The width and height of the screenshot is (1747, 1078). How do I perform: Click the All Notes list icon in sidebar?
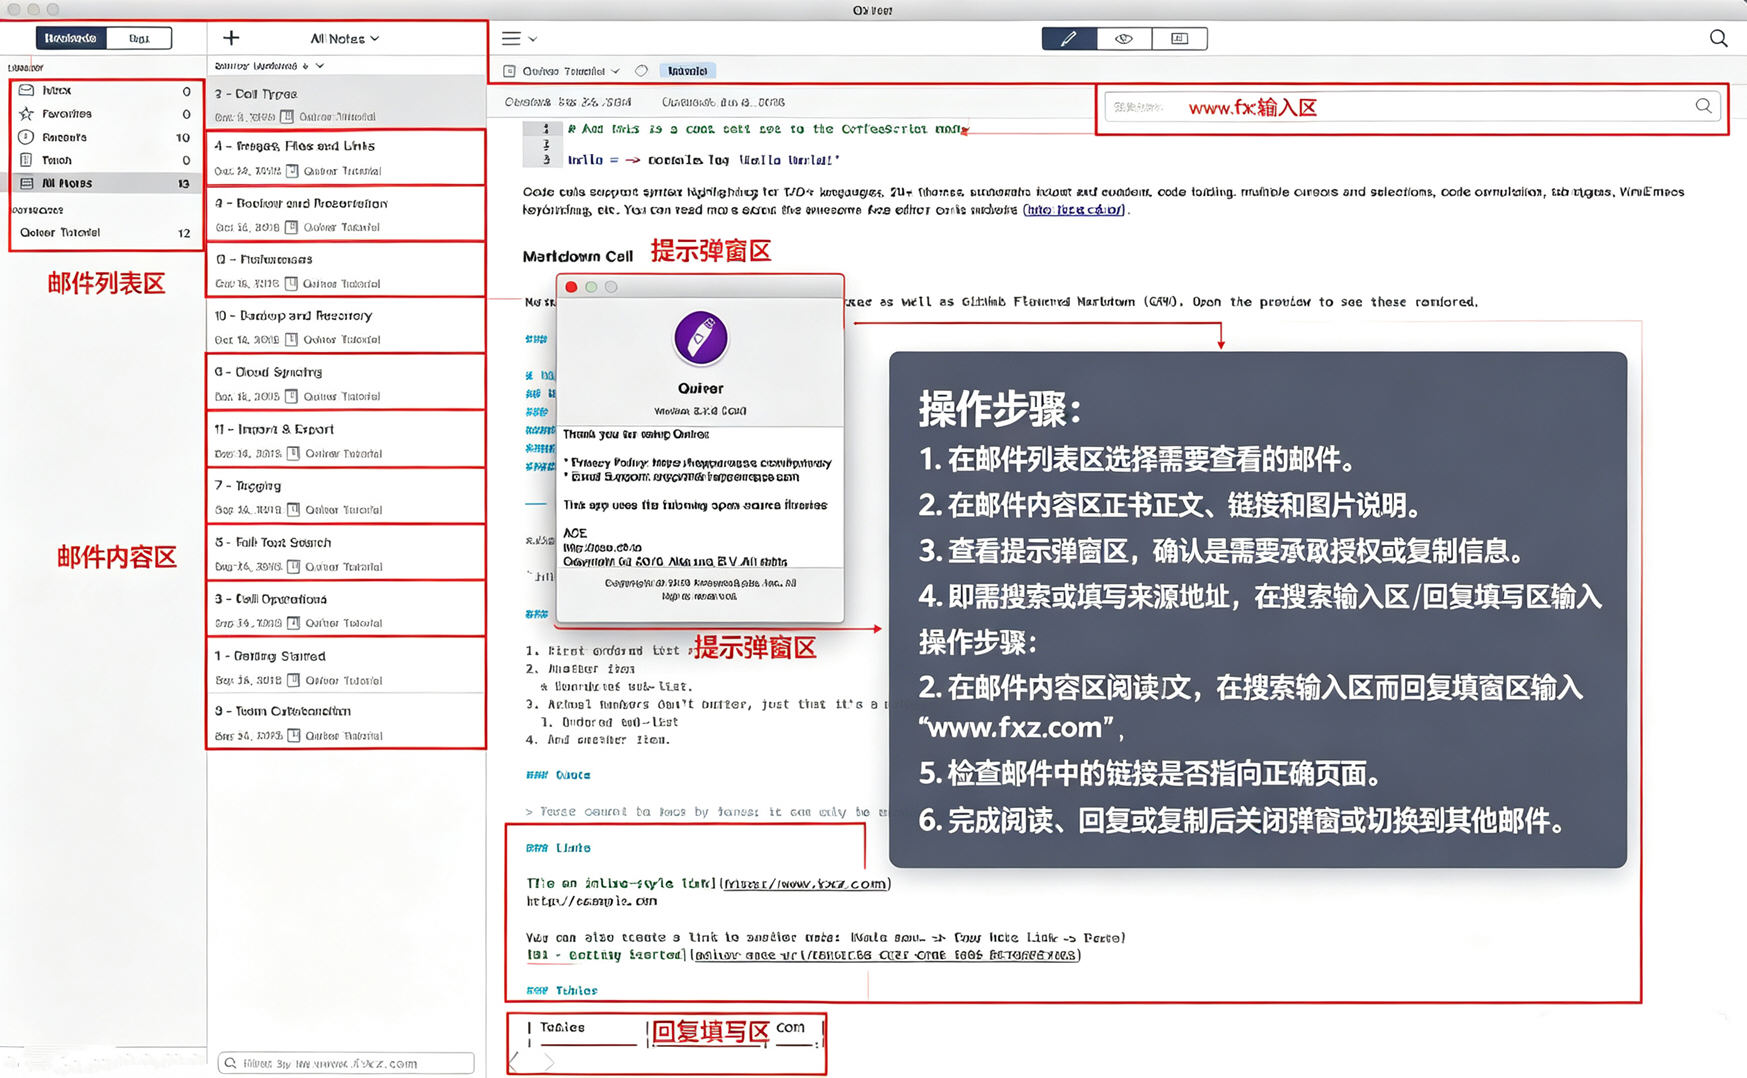[x=26, y=183]
